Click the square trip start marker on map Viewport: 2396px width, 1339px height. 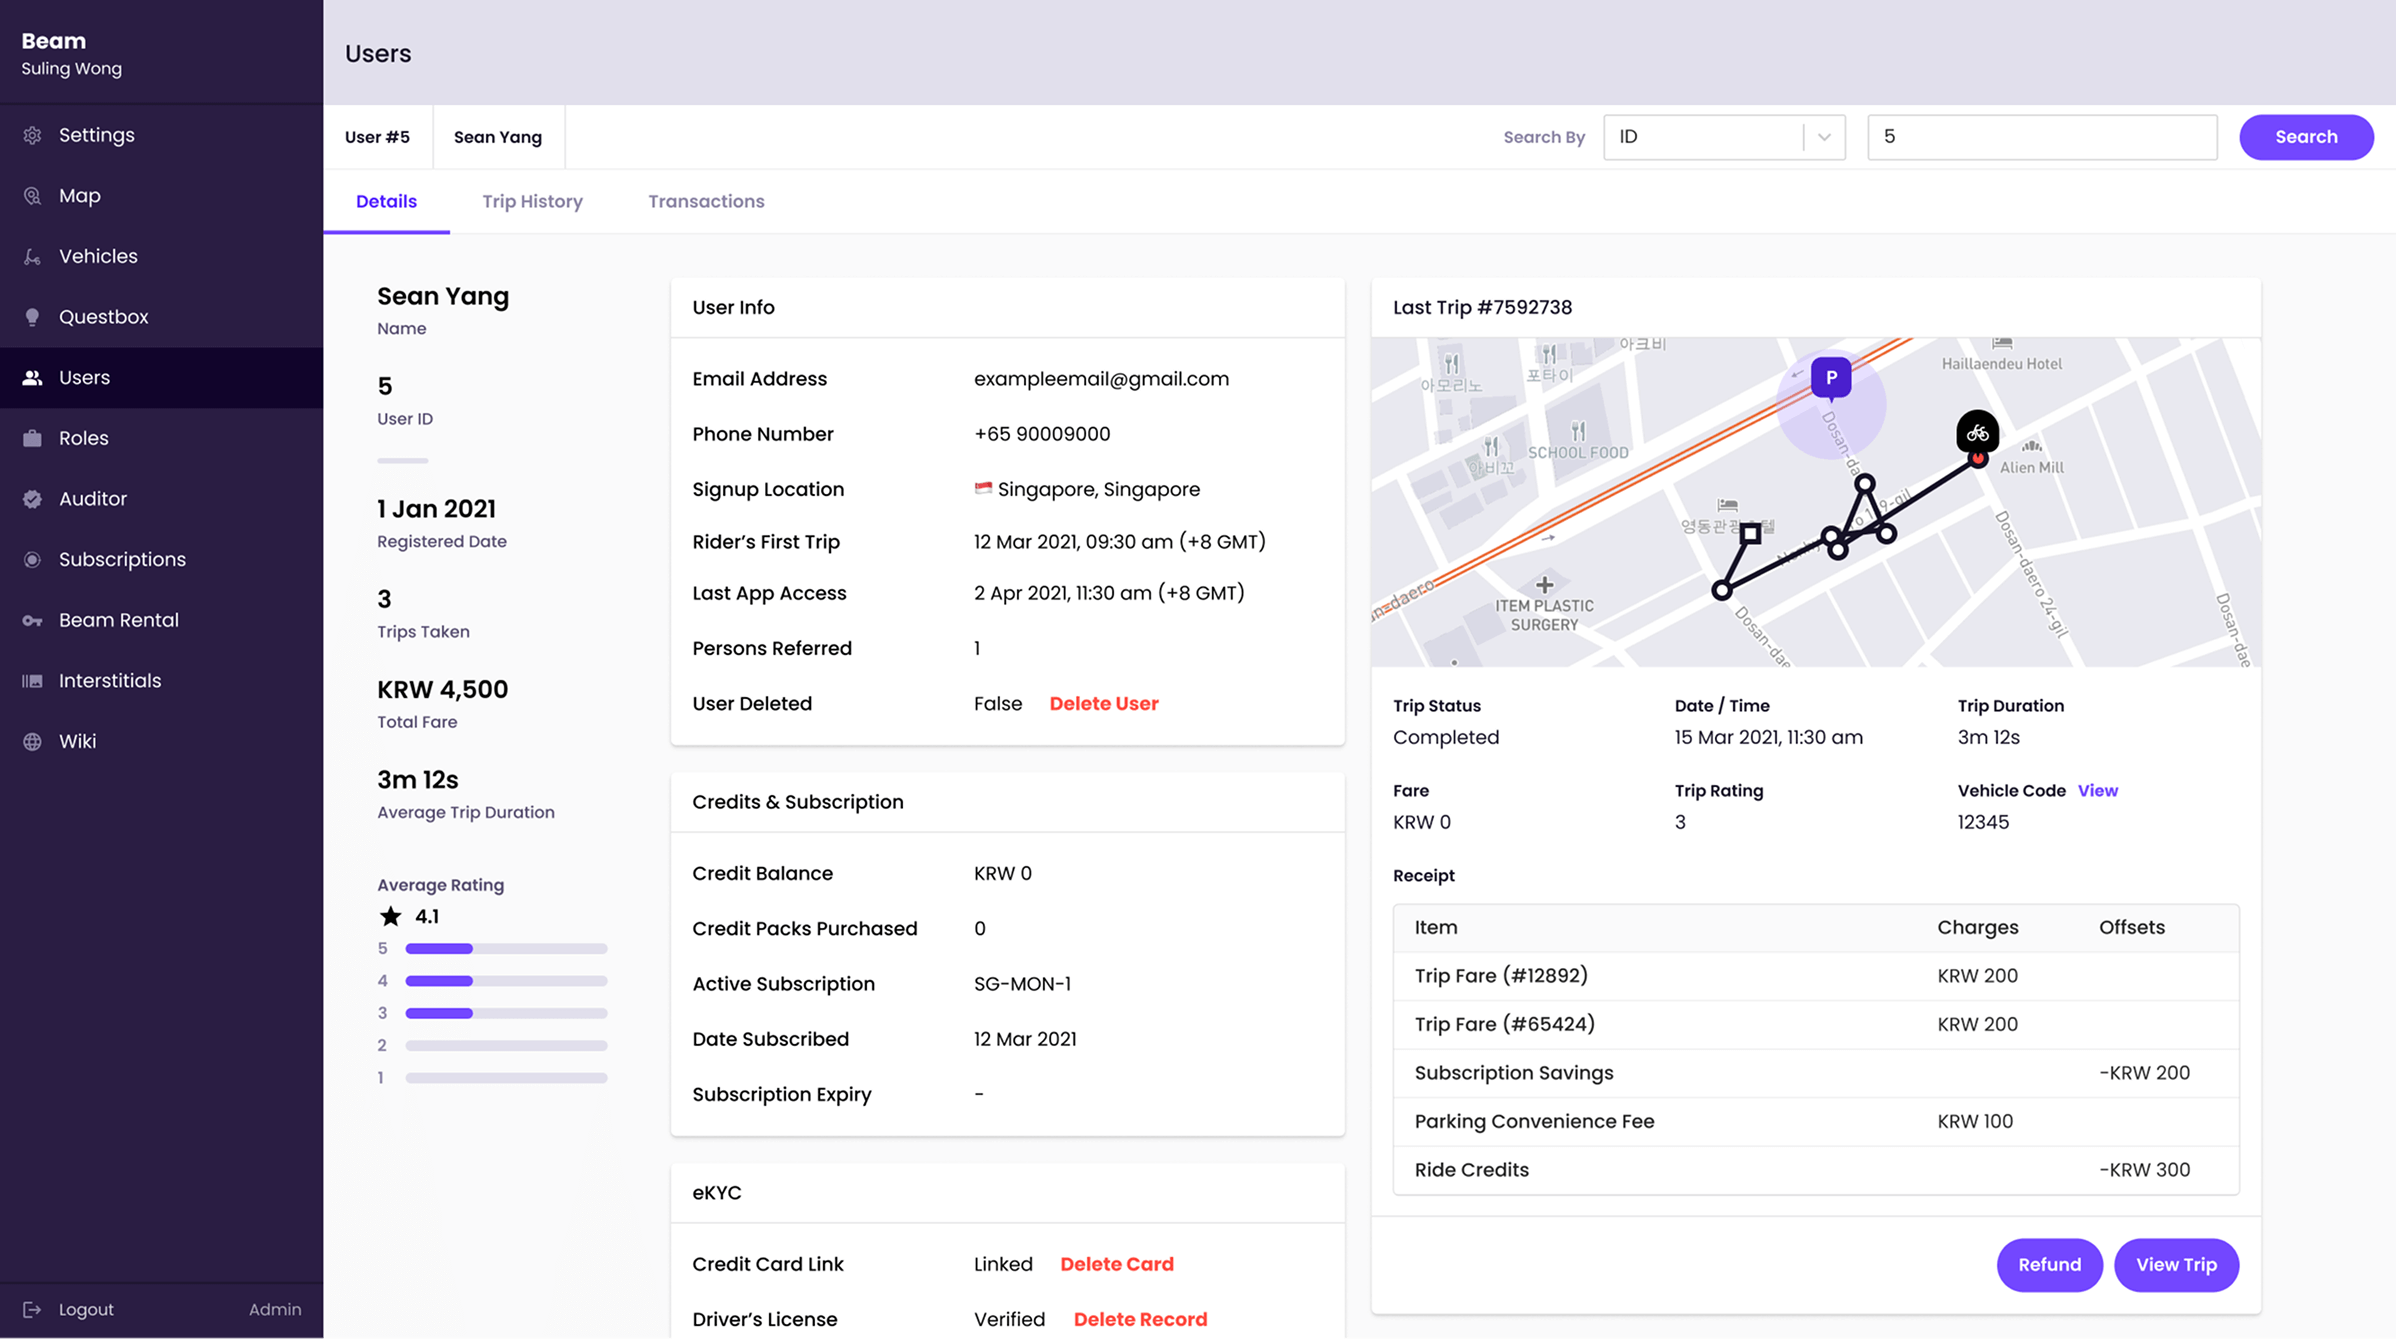[1750, 533]
